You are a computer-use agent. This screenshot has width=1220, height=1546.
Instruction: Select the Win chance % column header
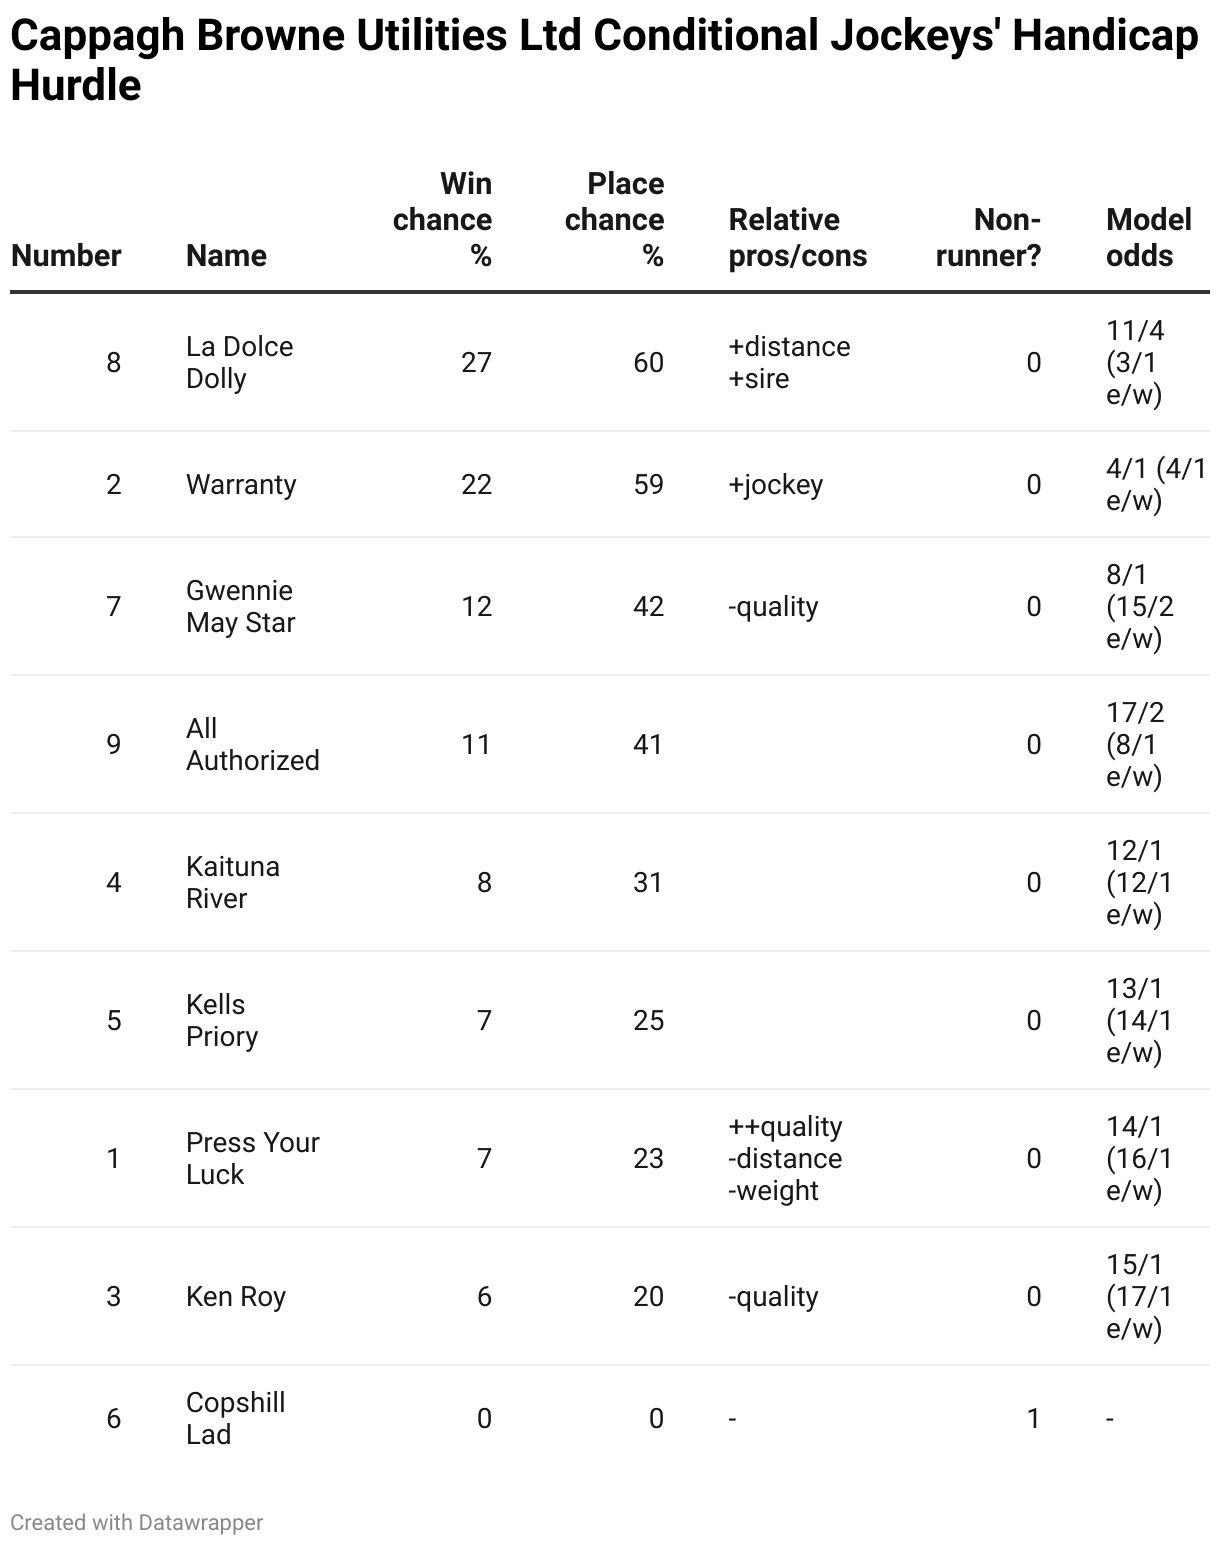442,219
